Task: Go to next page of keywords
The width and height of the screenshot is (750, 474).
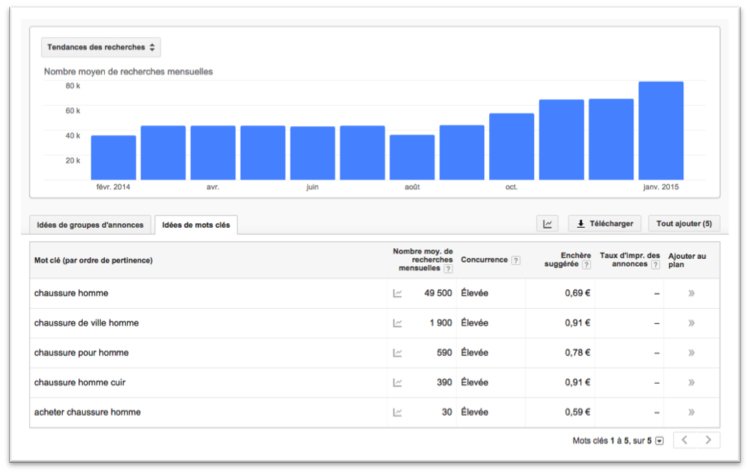Action: (708, 440)
